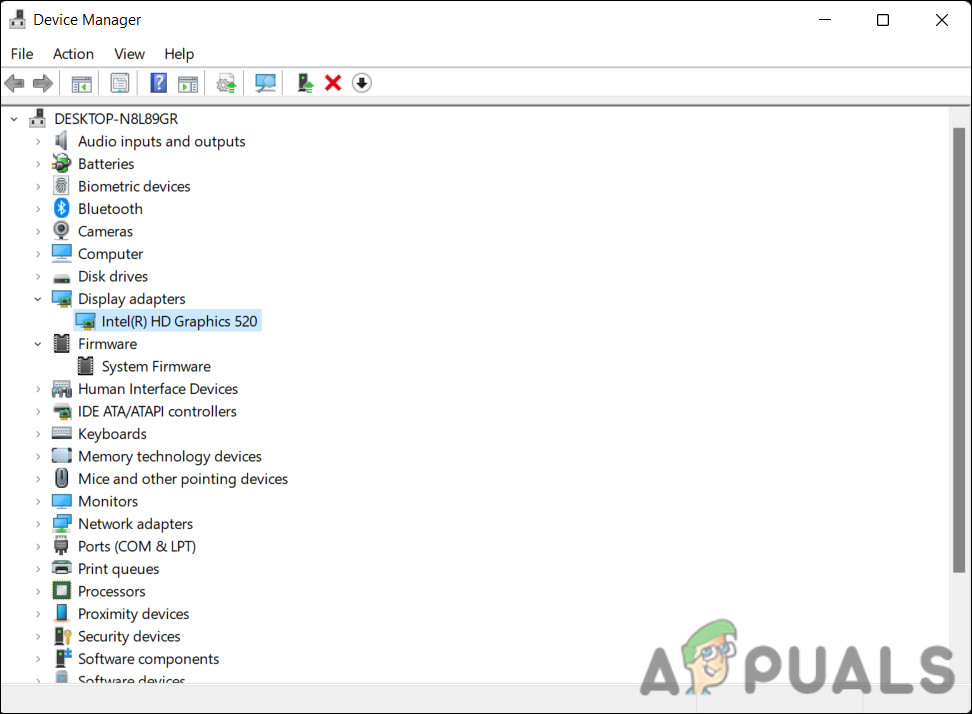
Task: Select the Bluetooth label
Action: [x=110, y=208]
